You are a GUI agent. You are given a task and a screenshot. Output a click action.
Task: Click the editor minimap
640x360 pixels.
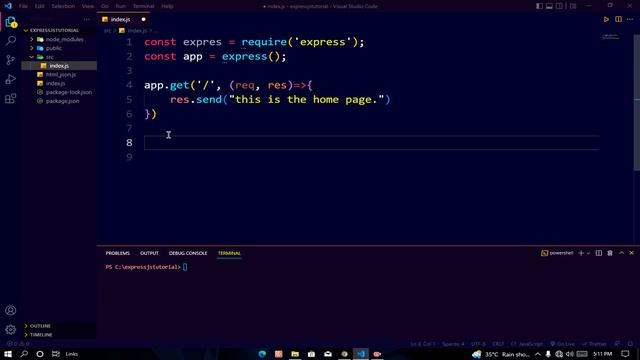610,37
